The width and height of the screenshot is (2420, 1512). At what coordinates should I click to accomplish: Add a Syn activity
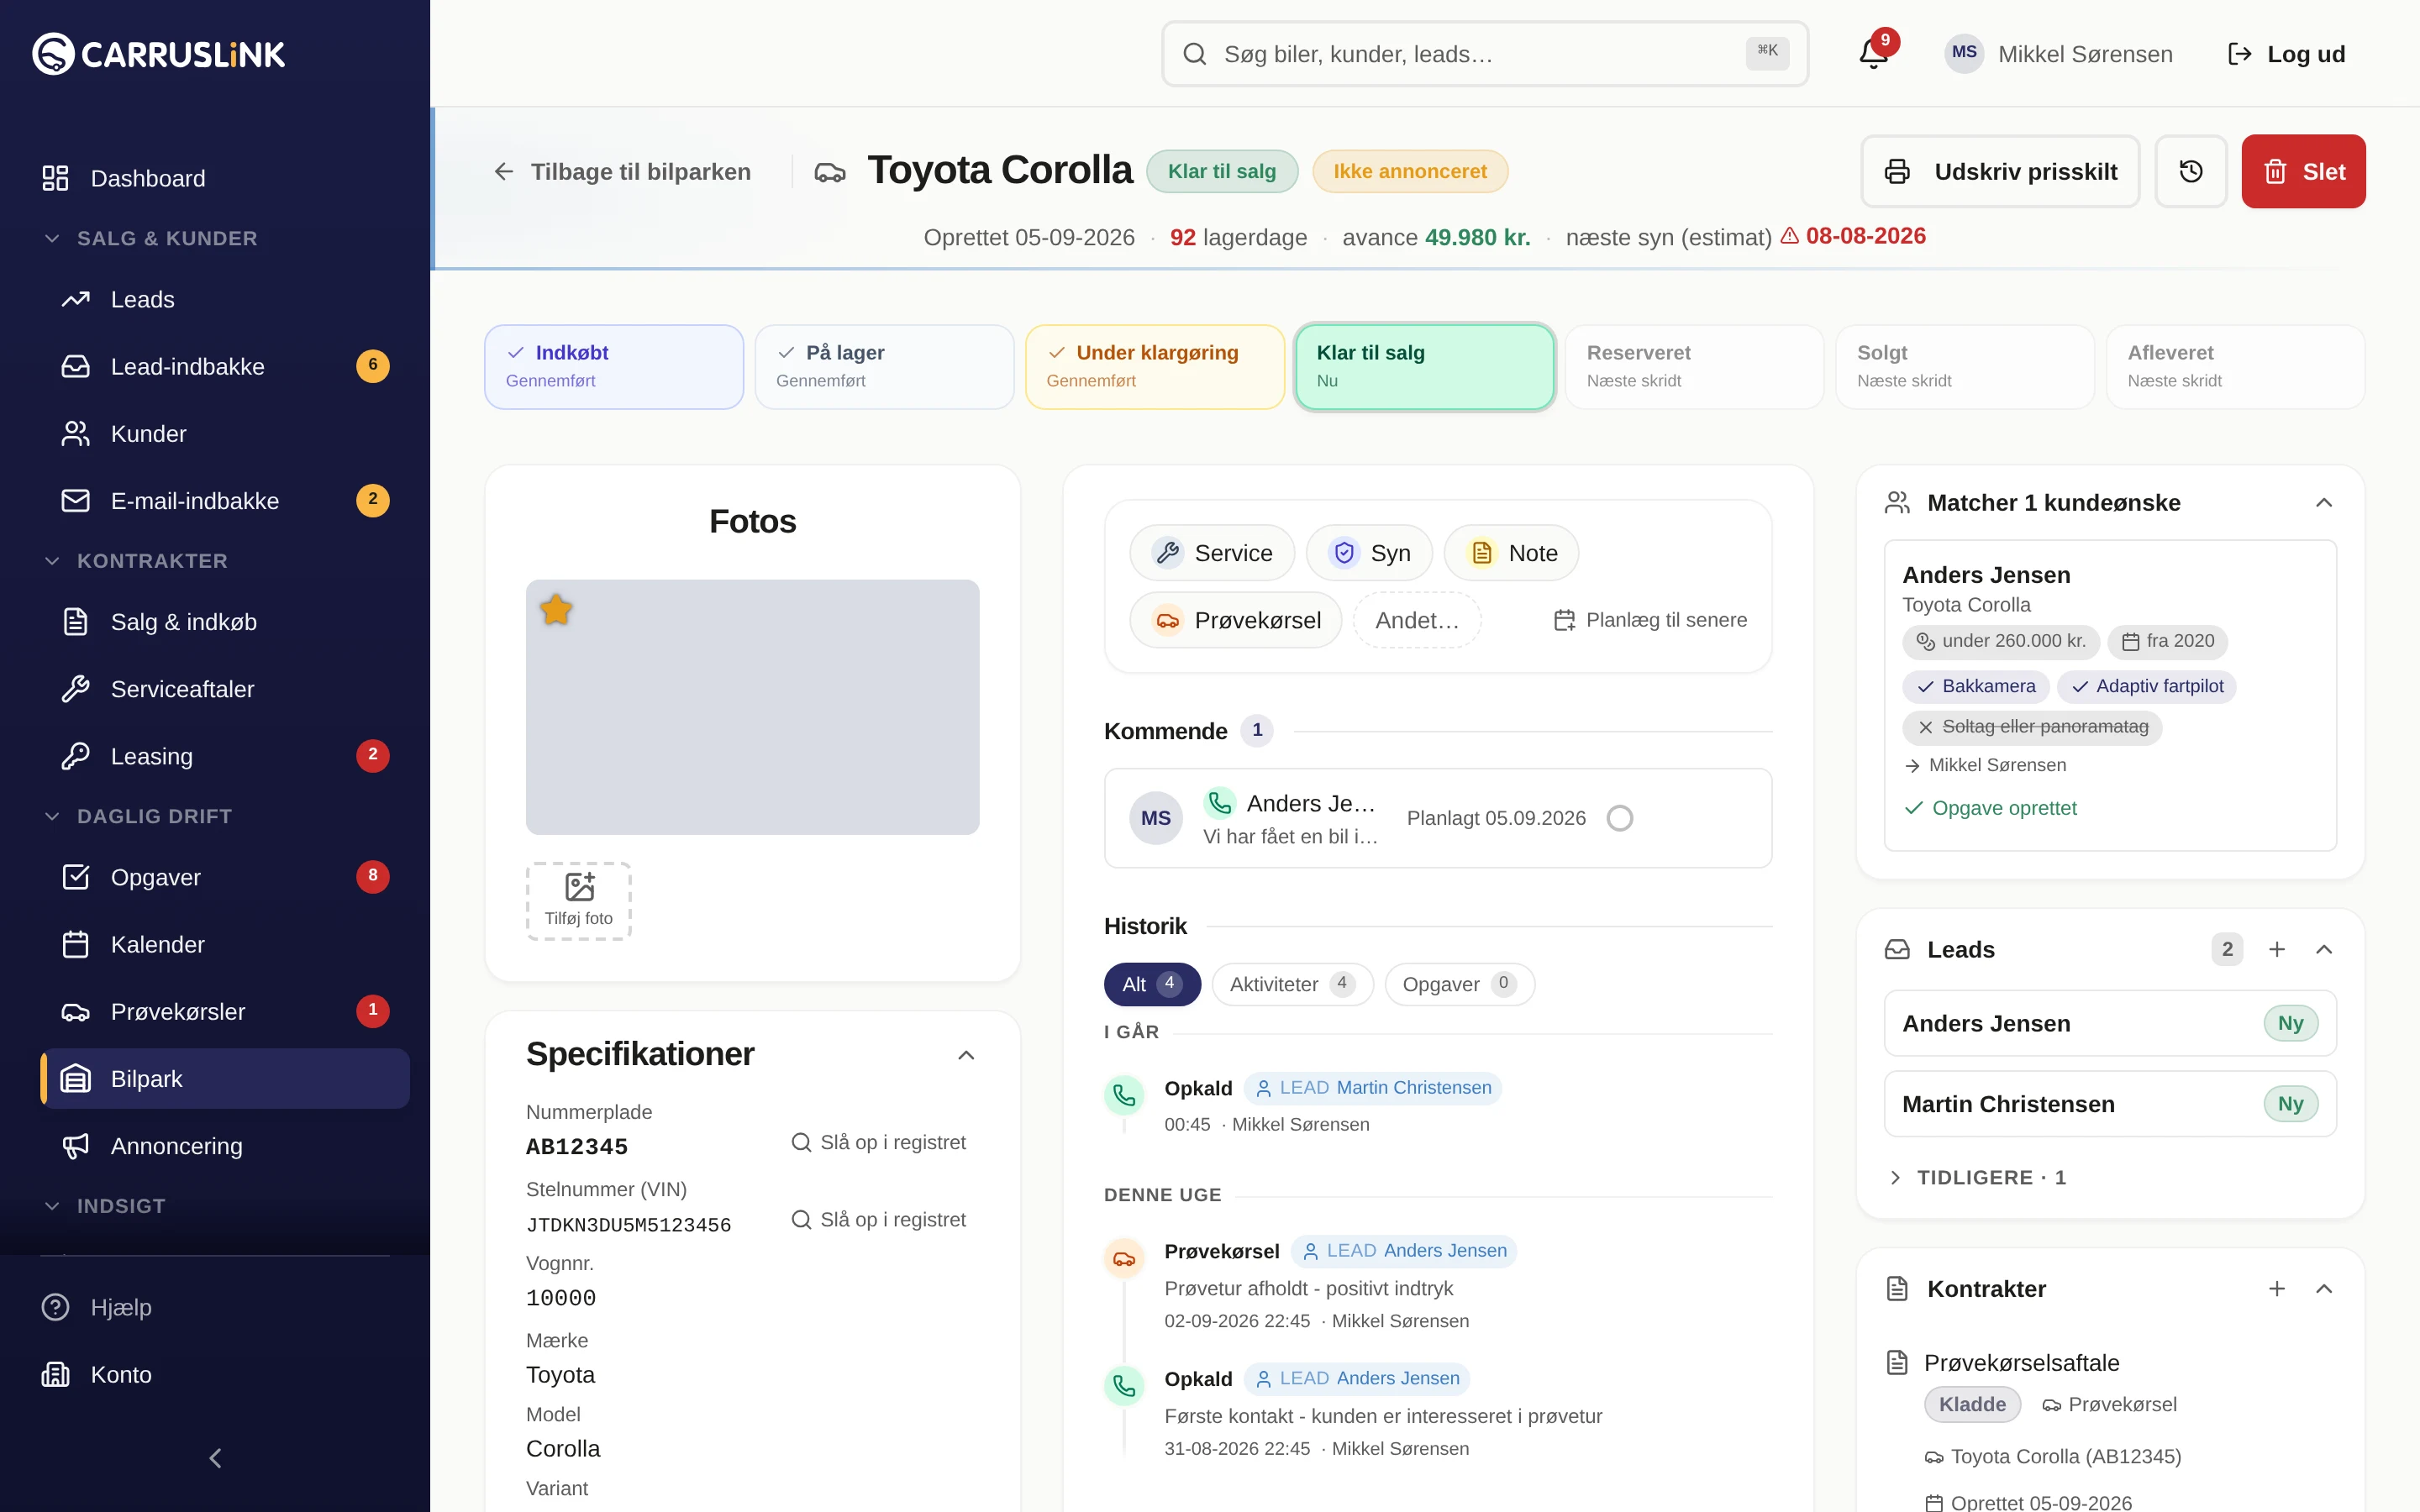click(1369, 553)
